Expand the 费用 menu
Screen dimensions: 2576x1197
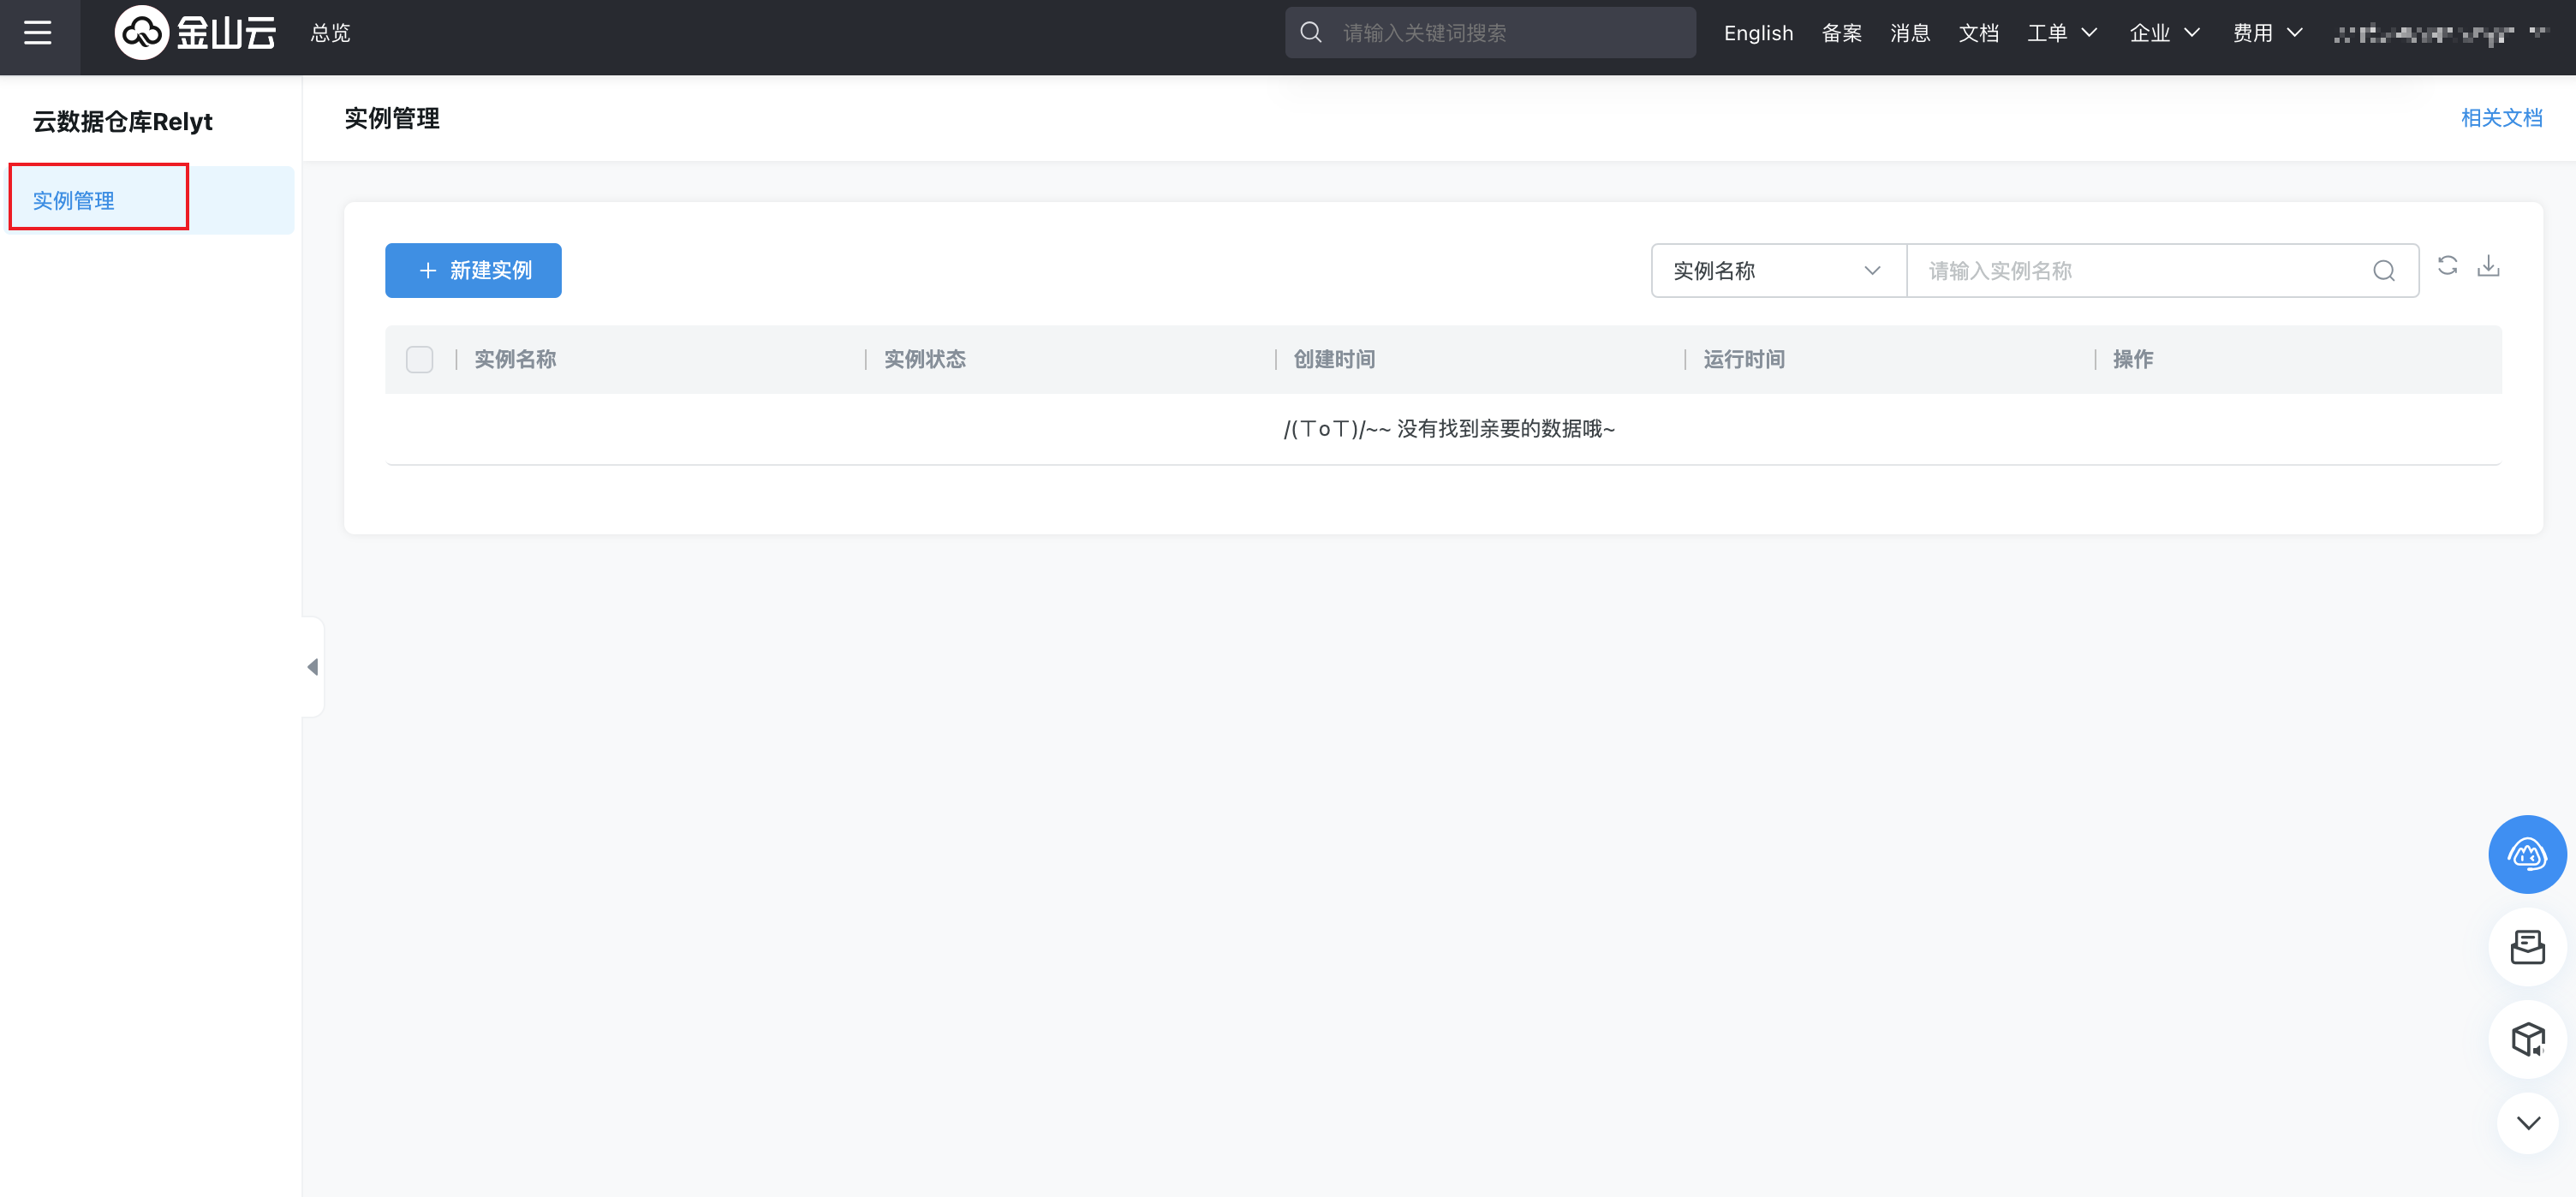tap(2267, 33)
